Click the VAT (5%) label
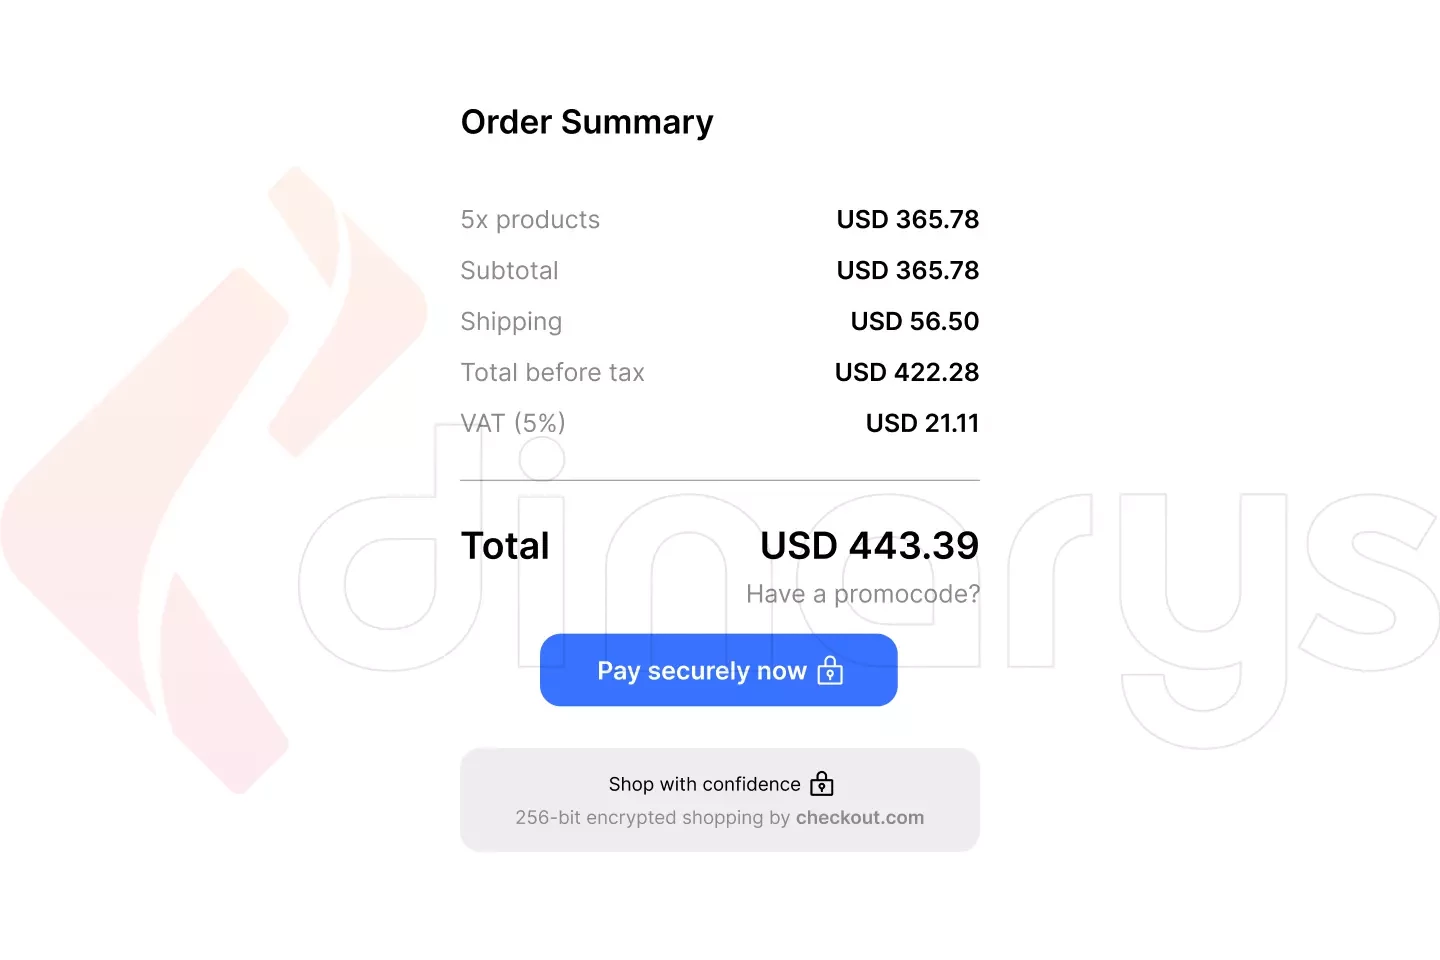 pyautogui.click(x=513, y=423)
